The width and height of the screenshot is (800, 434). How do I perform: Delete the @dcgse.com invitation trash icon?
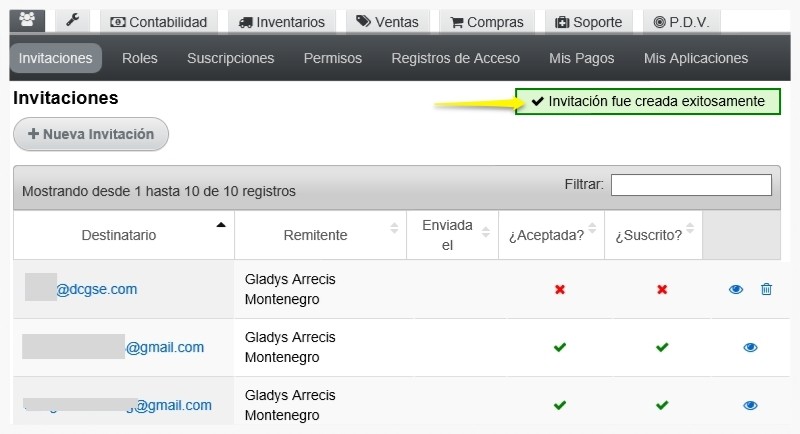pyautogui.click(x=766, y=289)
